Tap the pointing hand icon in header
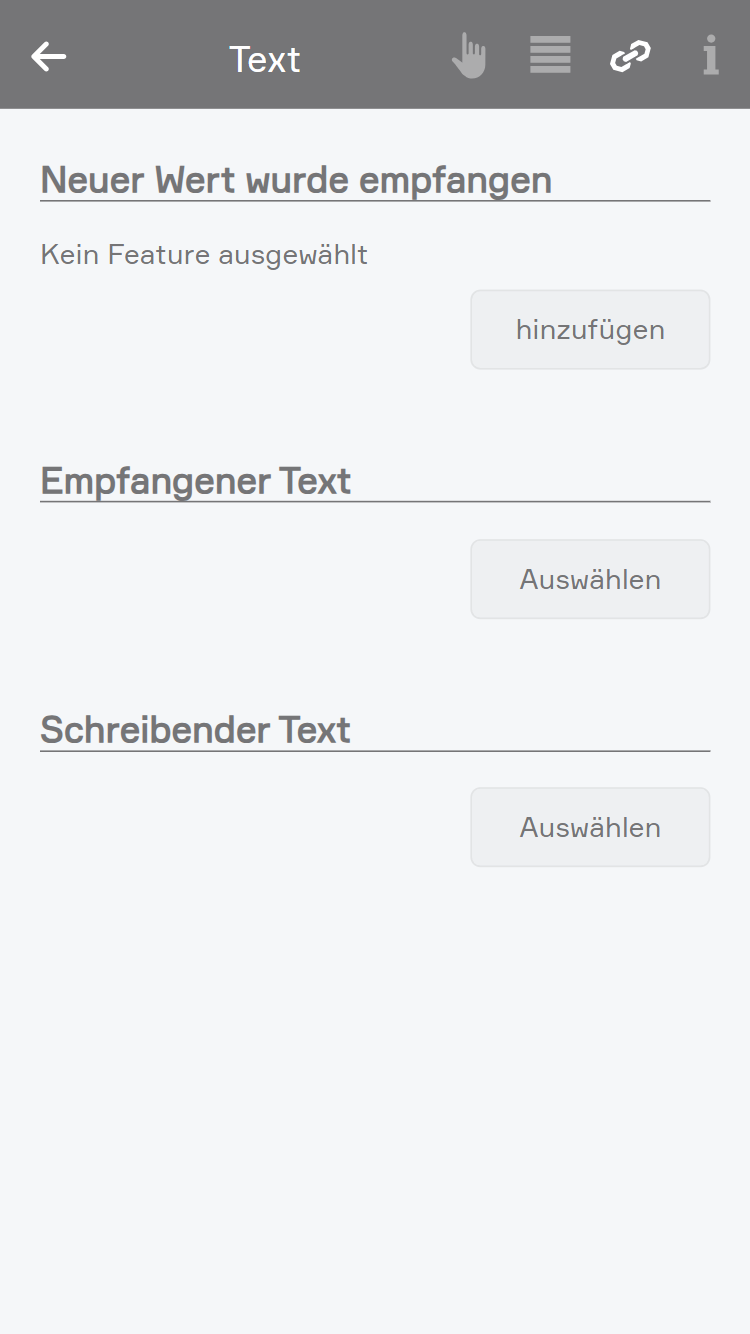Image resolution: width=750 pixels, height=1334 pixels. [468, 56]
